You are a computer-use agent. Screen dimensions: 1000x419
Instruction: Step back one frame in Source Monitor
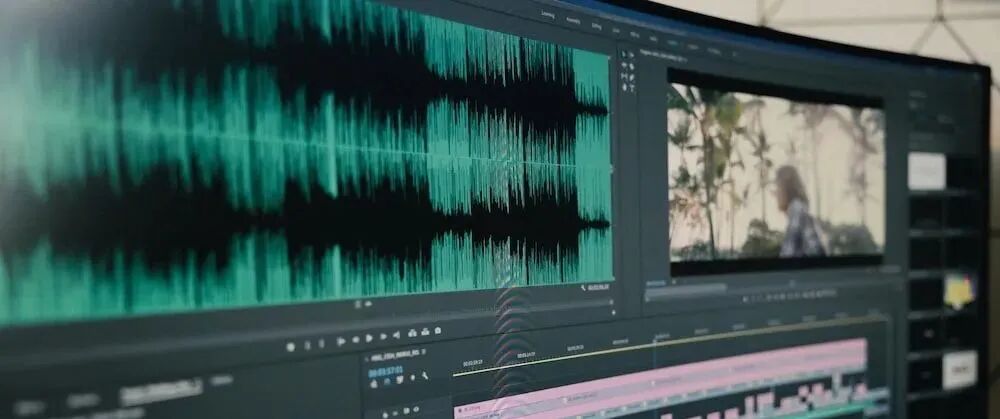click(356, 339)
